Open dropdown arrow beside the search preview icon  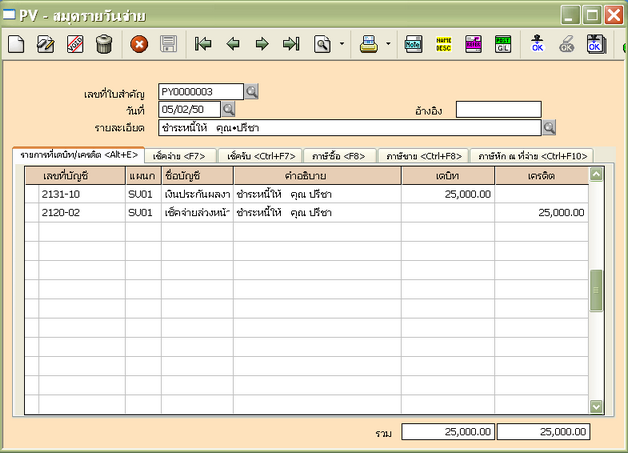(342, 44)
